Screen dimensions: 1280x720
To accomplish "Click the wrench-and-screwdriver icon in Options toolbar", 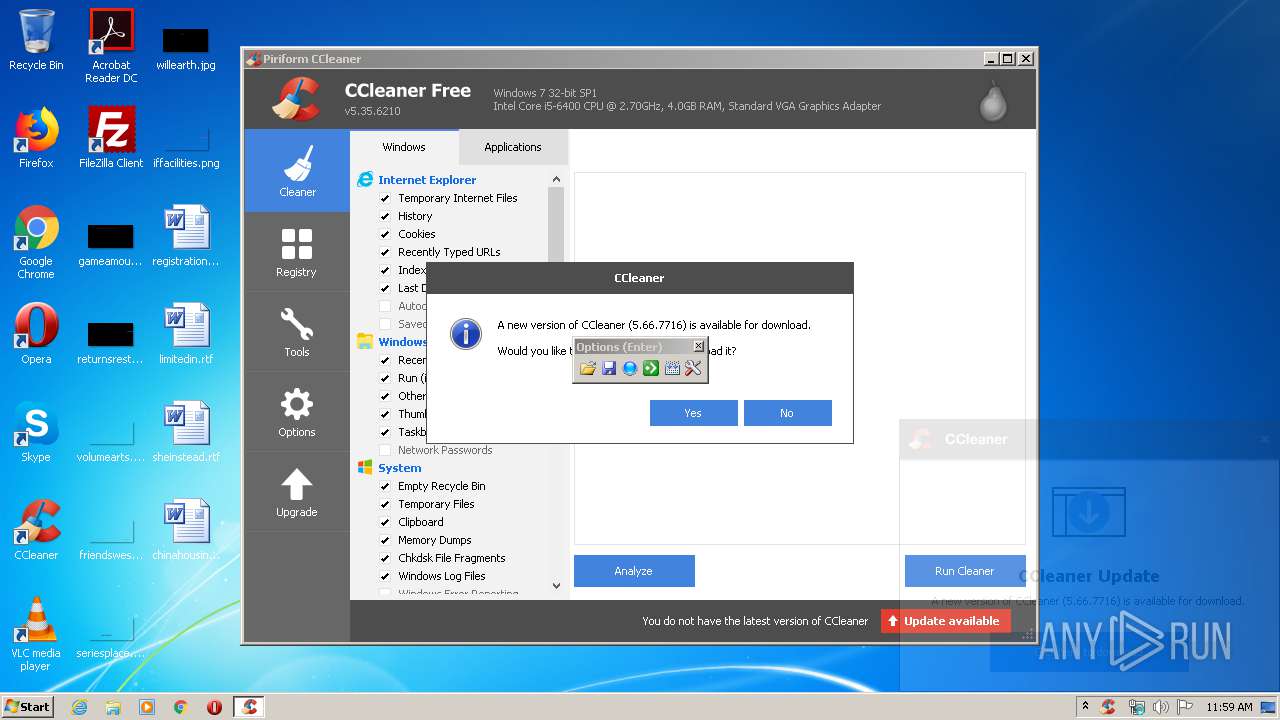I will click(693, 369).
